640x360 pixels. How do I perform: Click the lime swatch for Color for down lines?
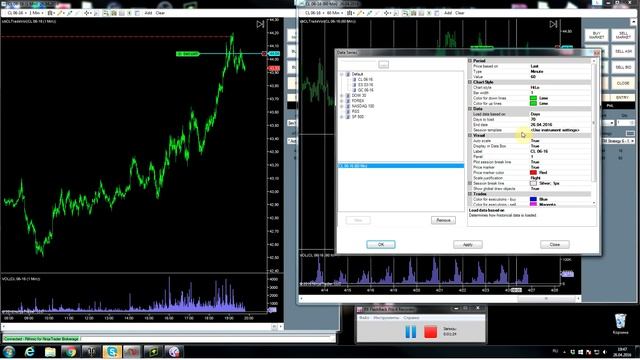(x=533, y=98)
